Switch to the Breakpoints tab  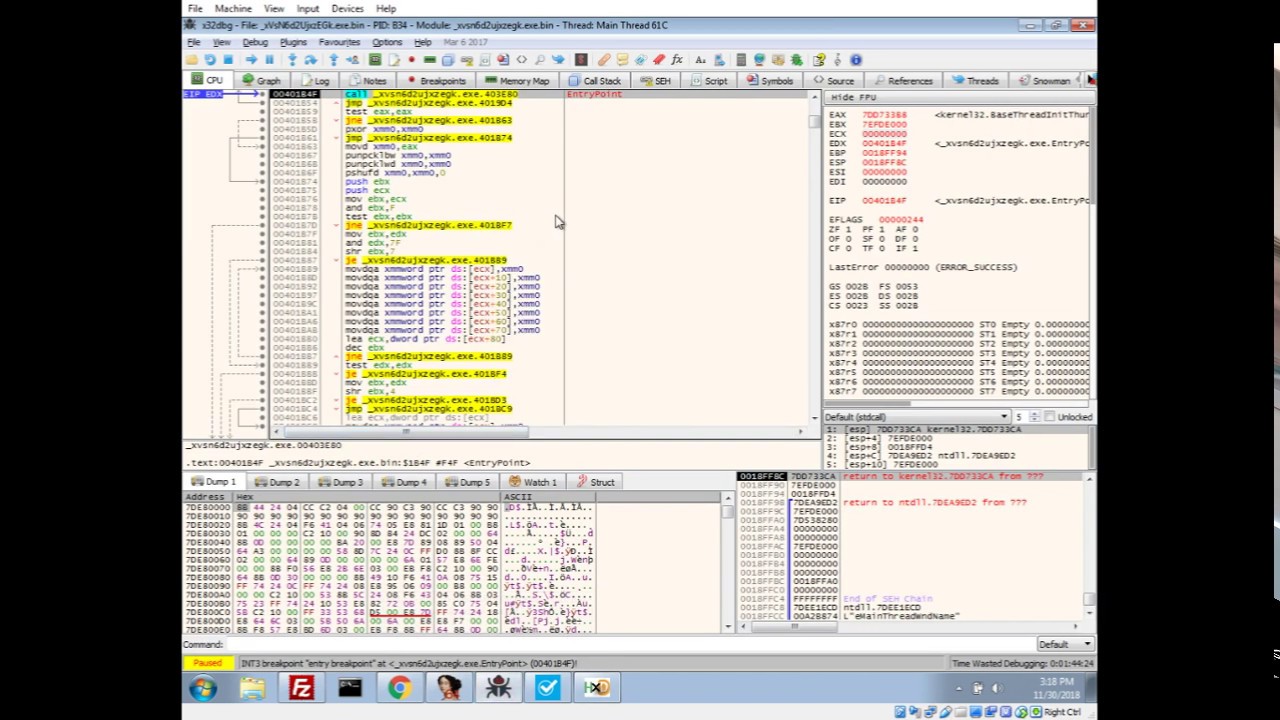pyautogui.click(x=436, y=80)
